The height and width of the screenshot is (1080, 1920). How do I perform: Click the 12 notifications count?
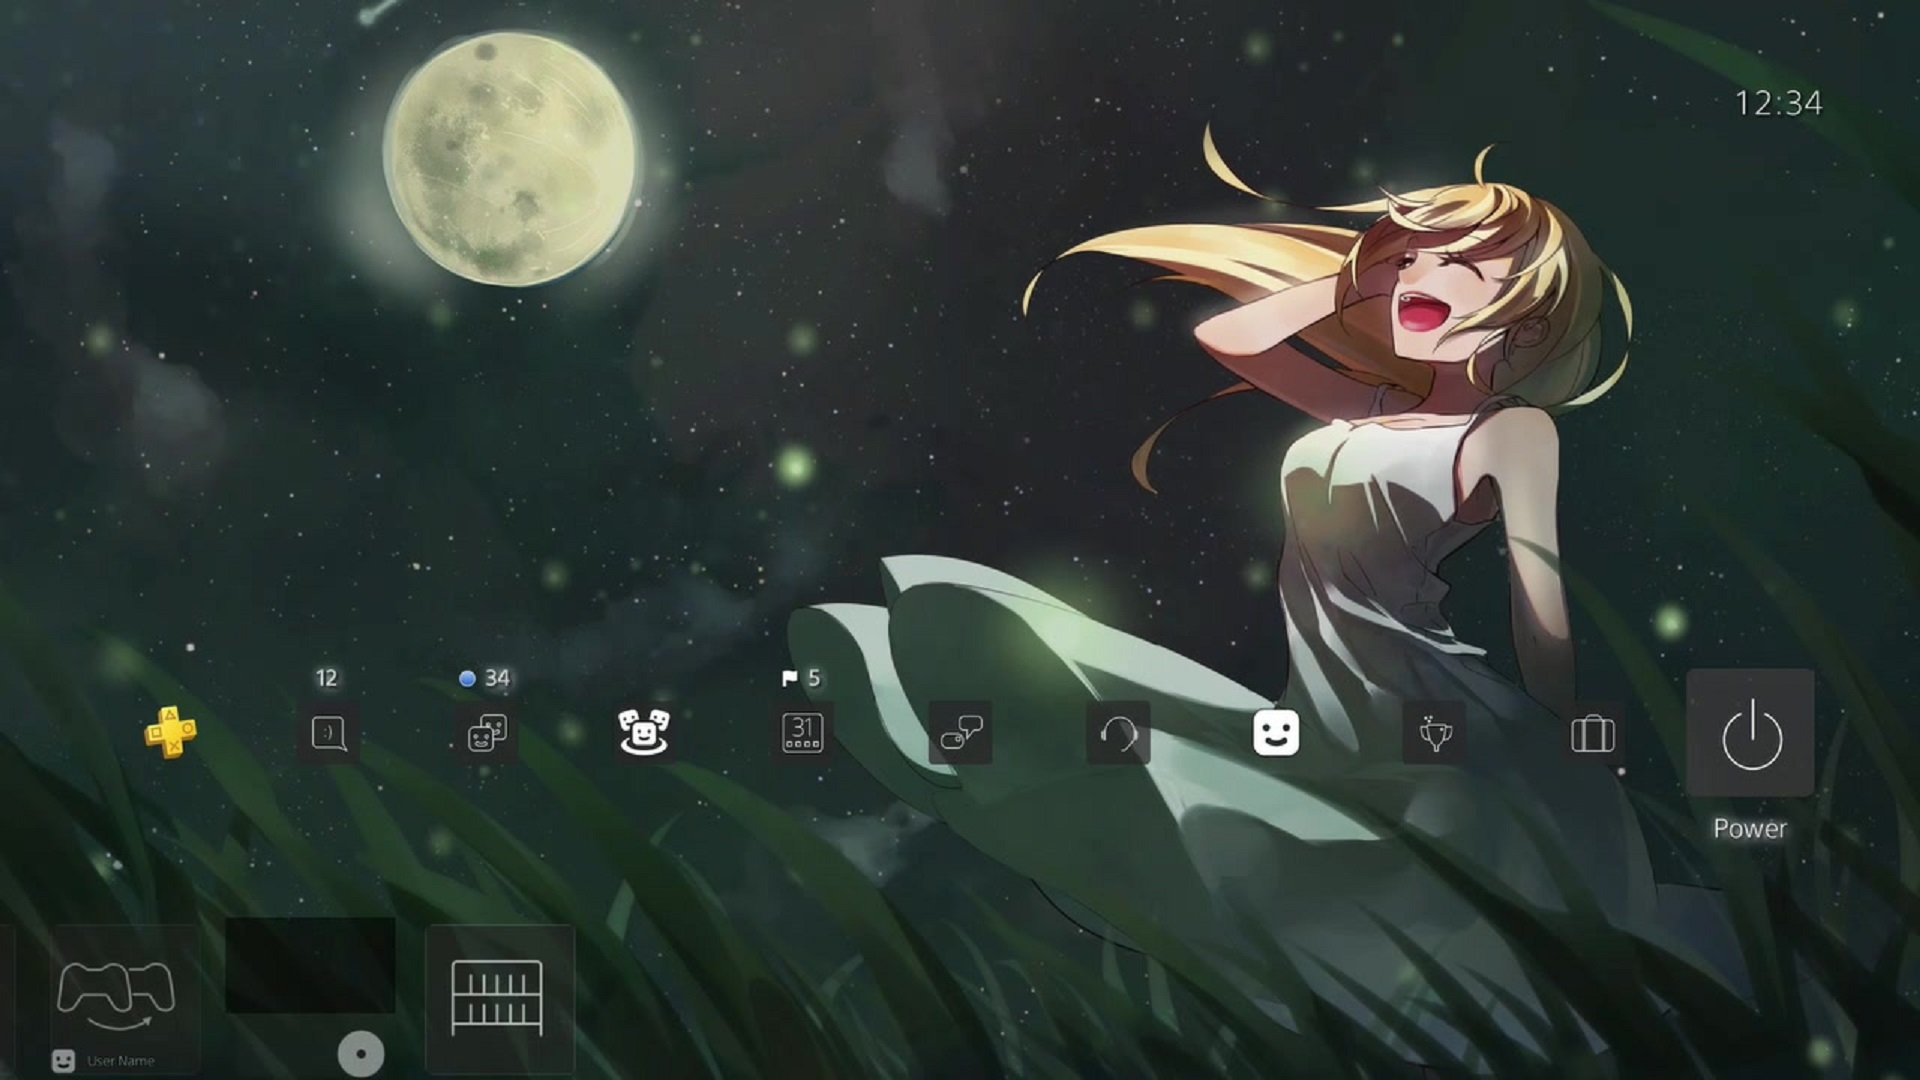[x=327, y=678]
